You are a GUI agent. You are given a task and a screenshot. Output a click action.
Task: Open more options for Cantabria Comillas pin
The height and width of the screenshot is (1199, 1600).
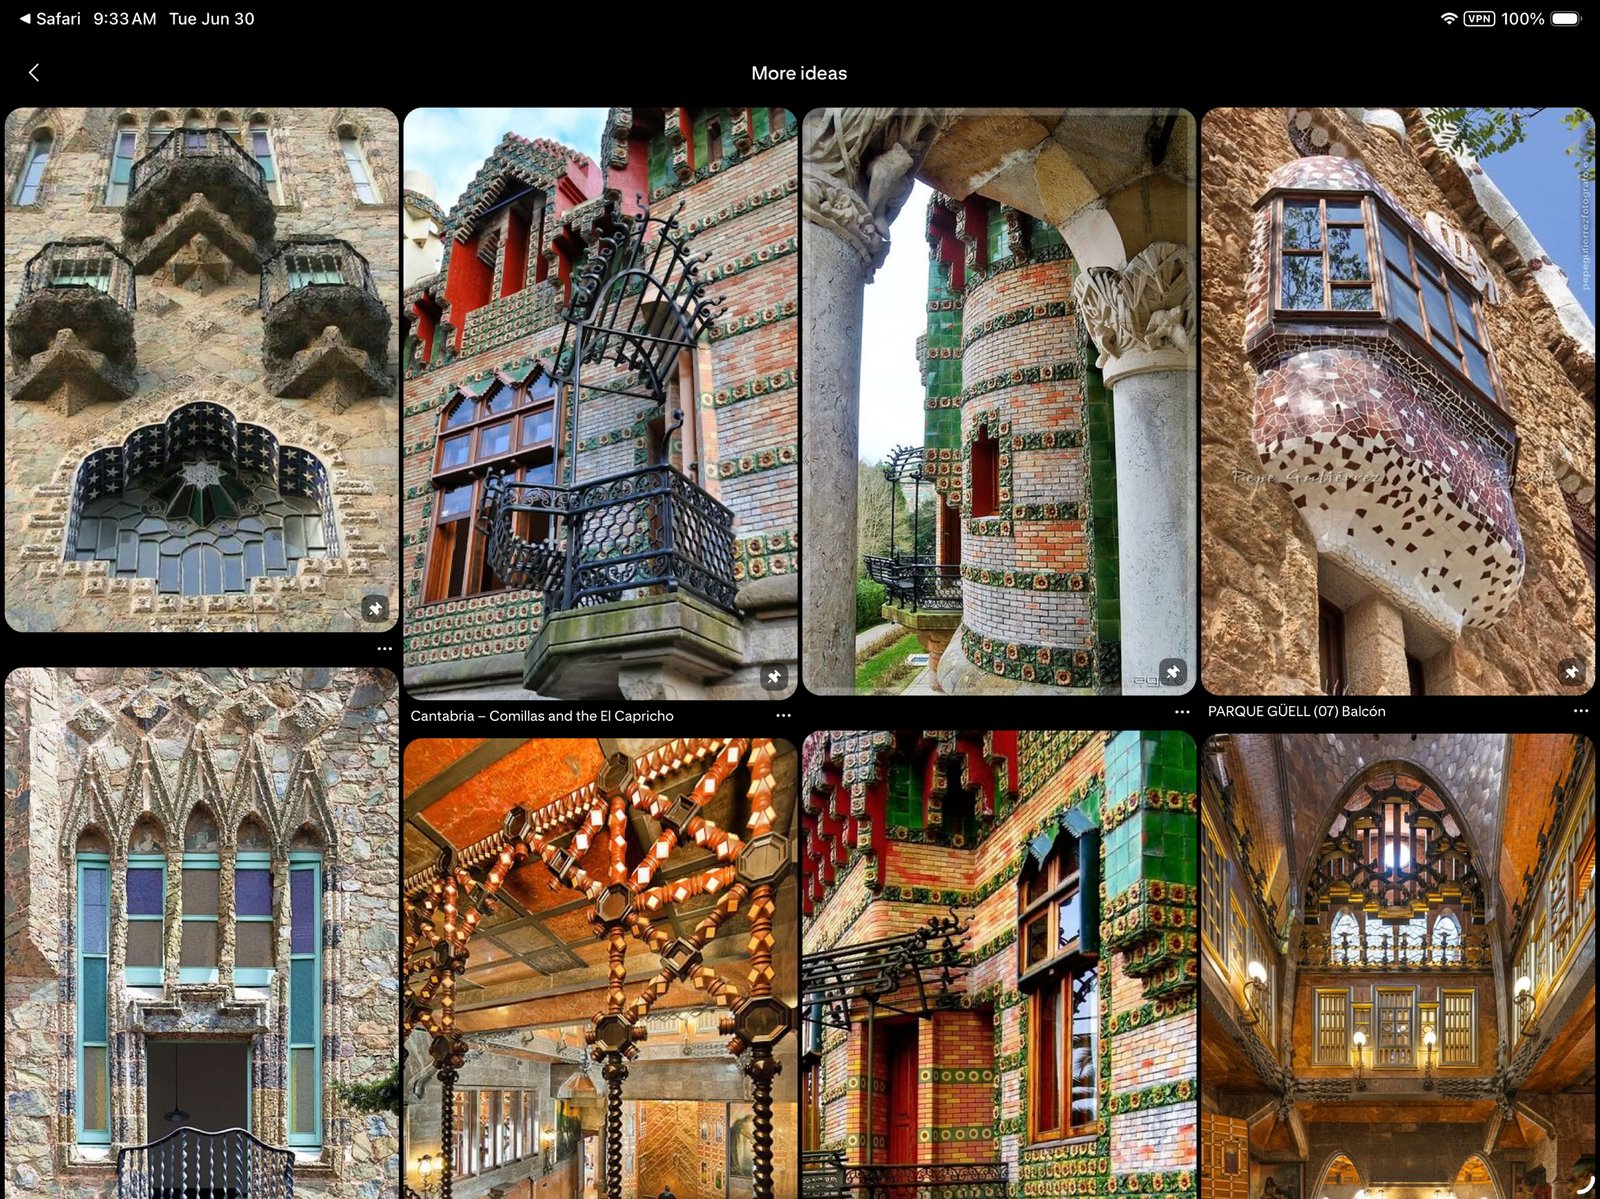(x=783, y=716)
